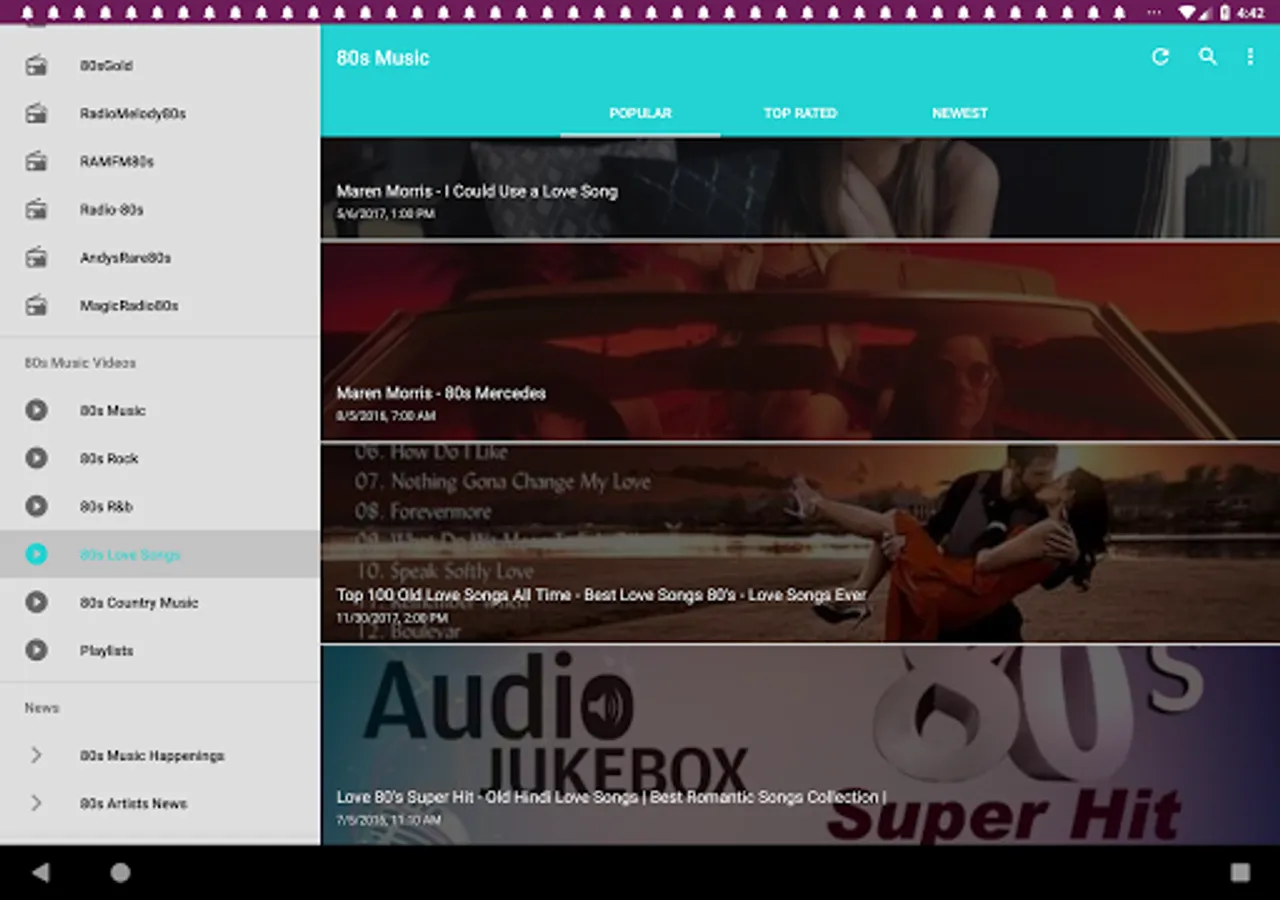This screenshot has width=1280, height=900.
Task: Expand the chevron beside 80s Artists News
Action: [x=36, y=803]
